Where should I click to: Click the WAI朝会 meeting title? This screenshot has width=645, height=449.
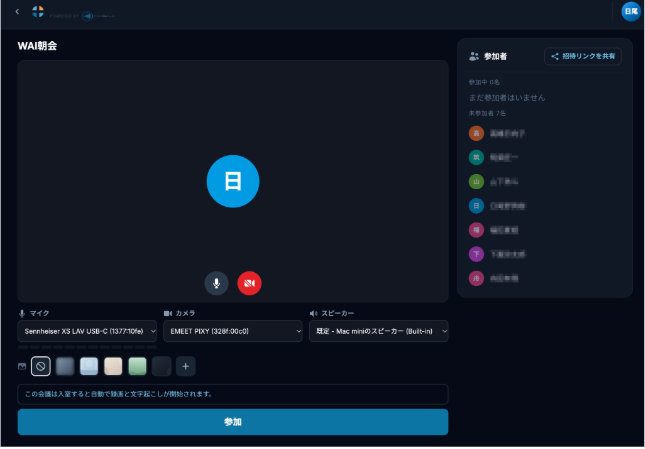(37, 46)
